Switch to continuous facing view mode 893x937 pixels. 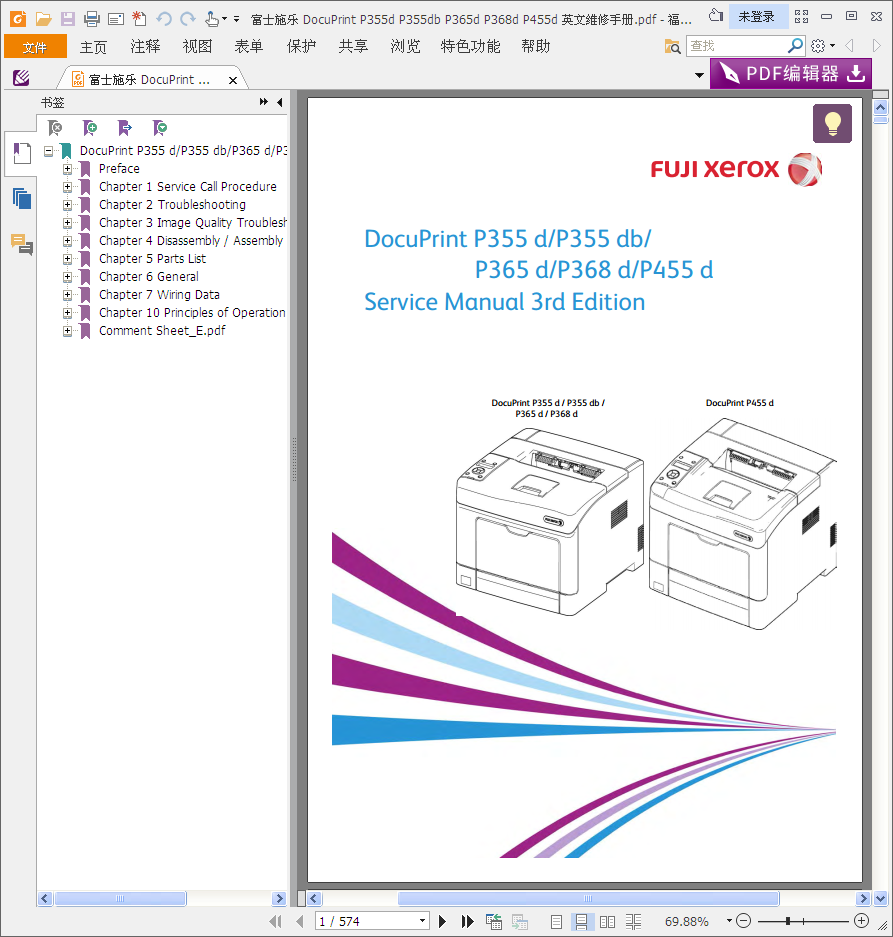633,921
